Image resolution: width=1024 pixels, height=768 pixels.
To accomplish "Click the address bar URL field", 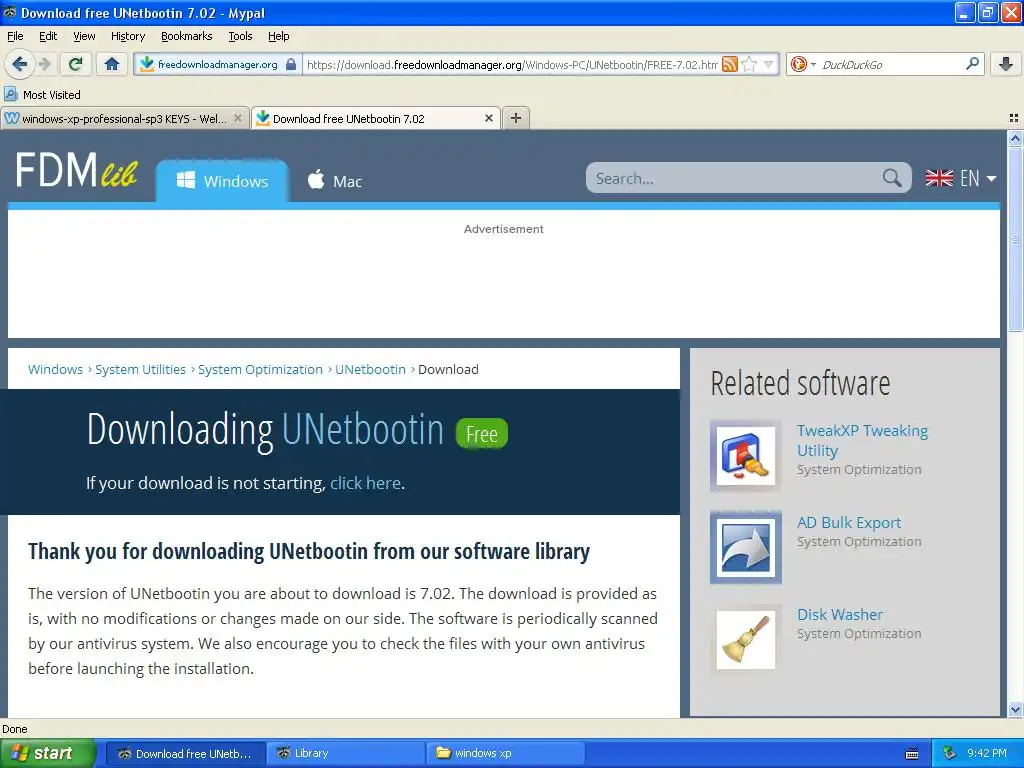I will (512, 64).
